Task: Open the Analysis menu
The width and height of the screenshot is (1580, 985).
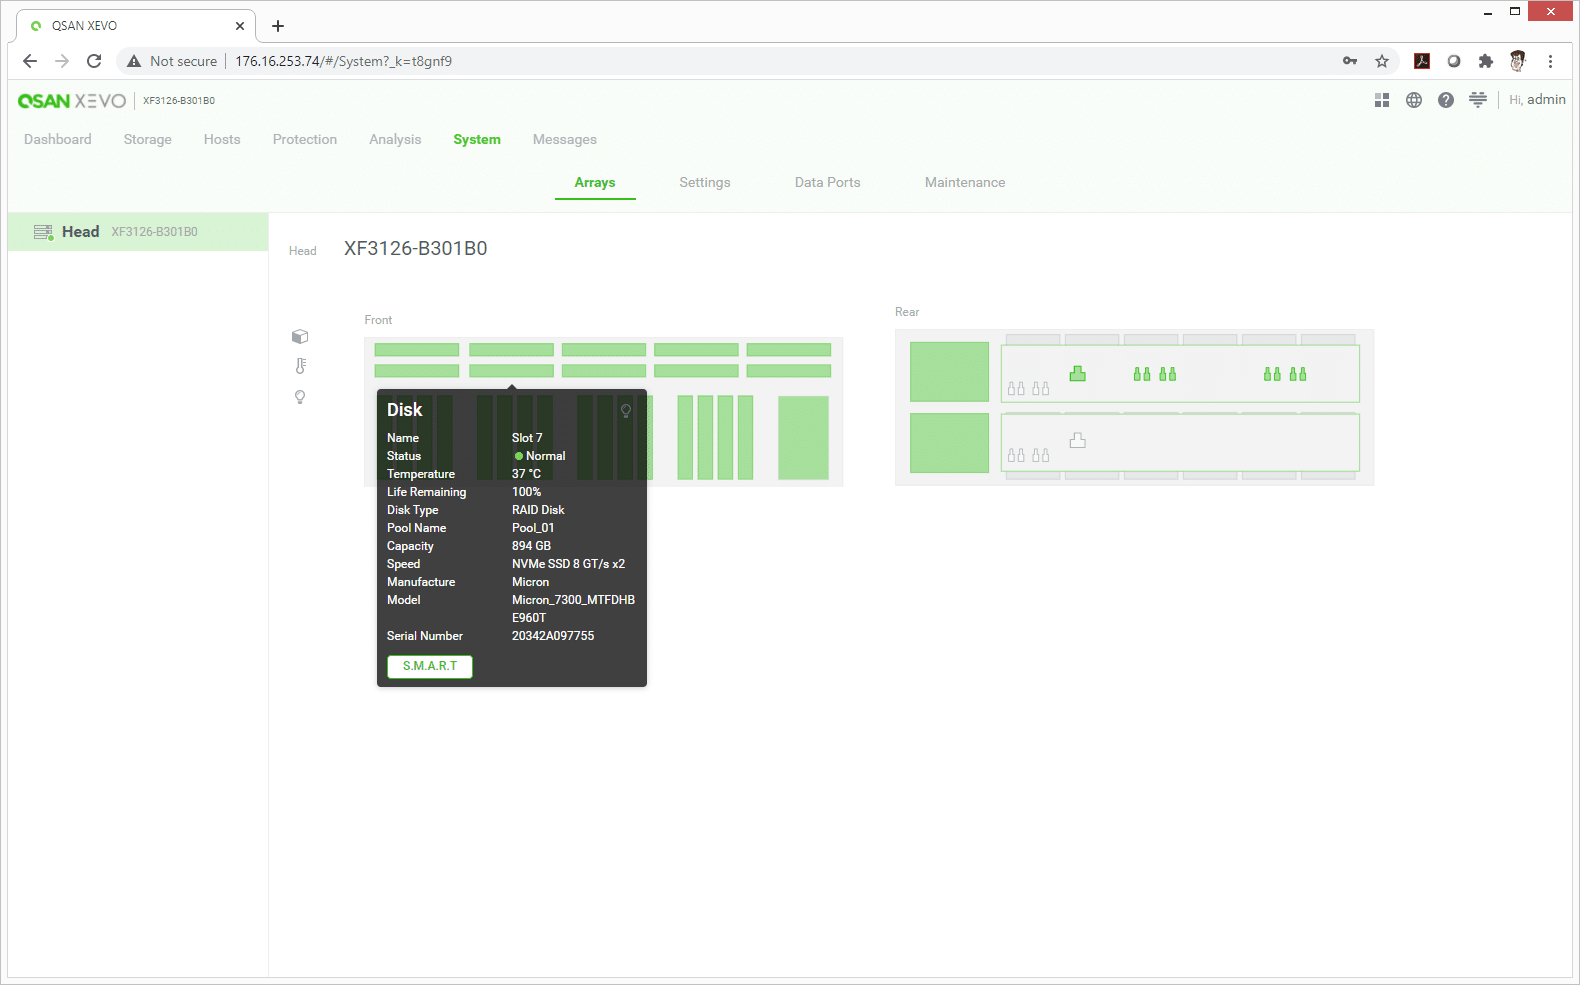Action: click(395, 140)
